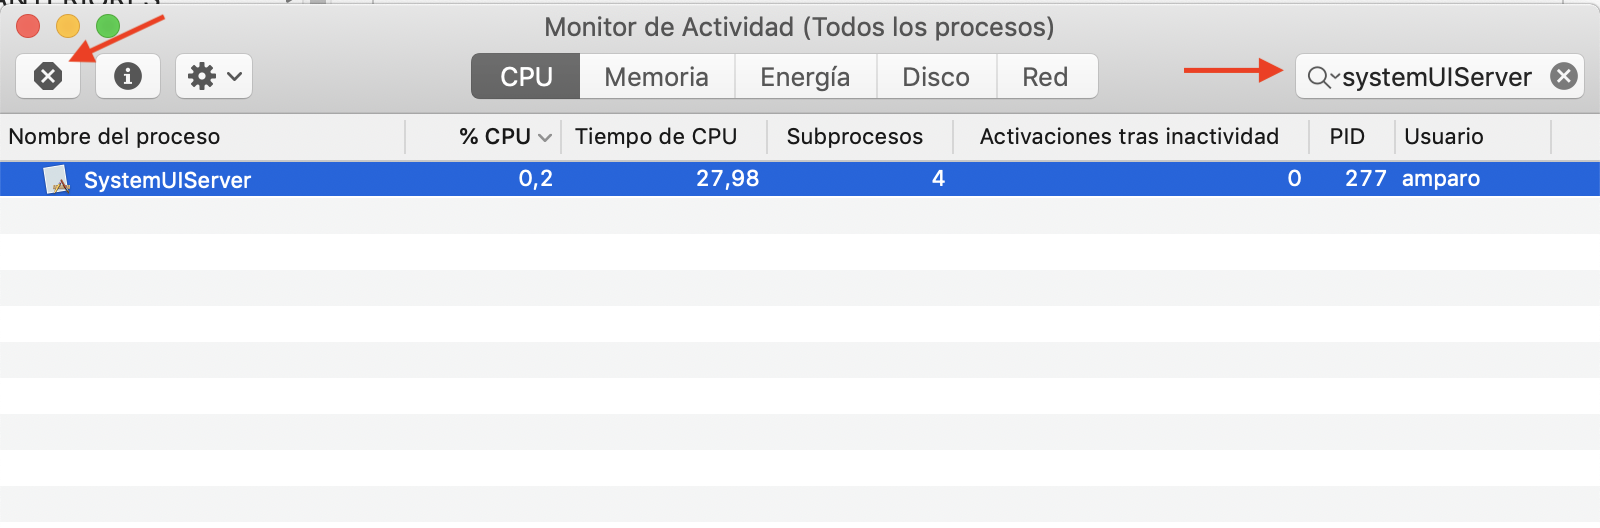The height and width of the screenshot is (528, 1600).
Task: Sort processes by PID column
Action: pyautogui.click(x=1346, y=137)
